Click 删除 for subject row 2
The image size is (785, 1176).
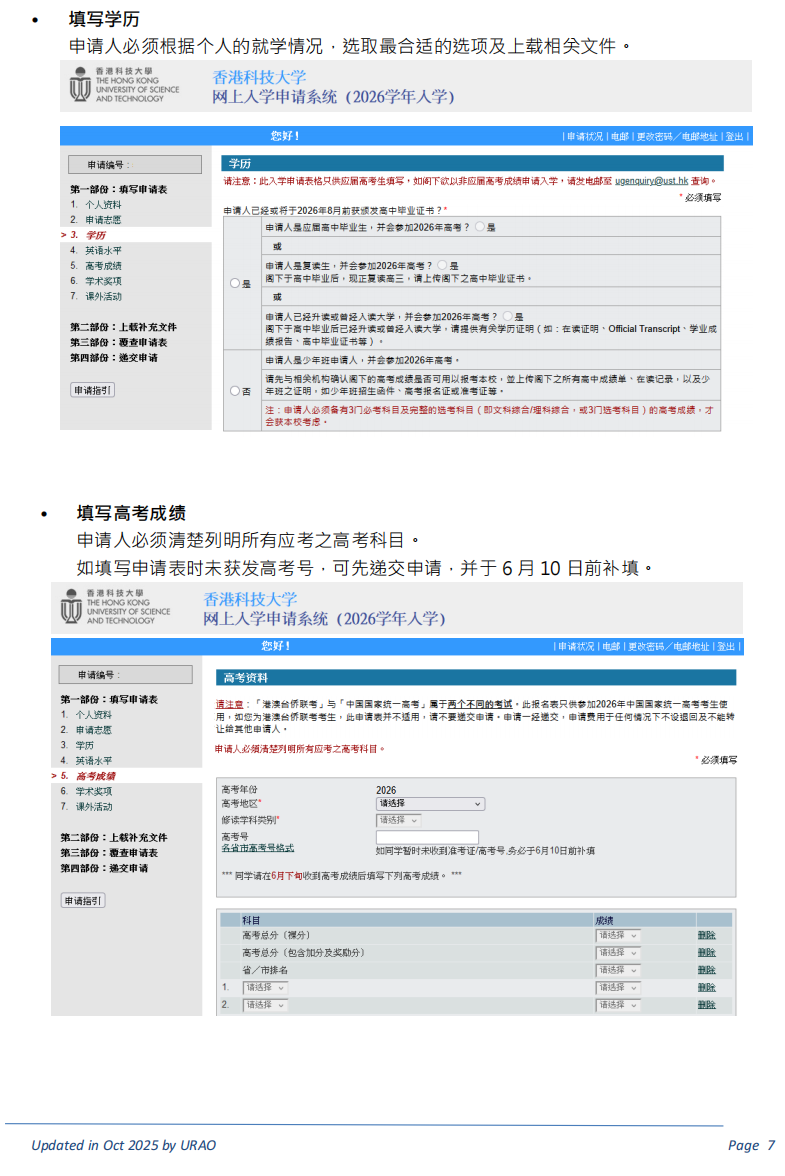706,1005
